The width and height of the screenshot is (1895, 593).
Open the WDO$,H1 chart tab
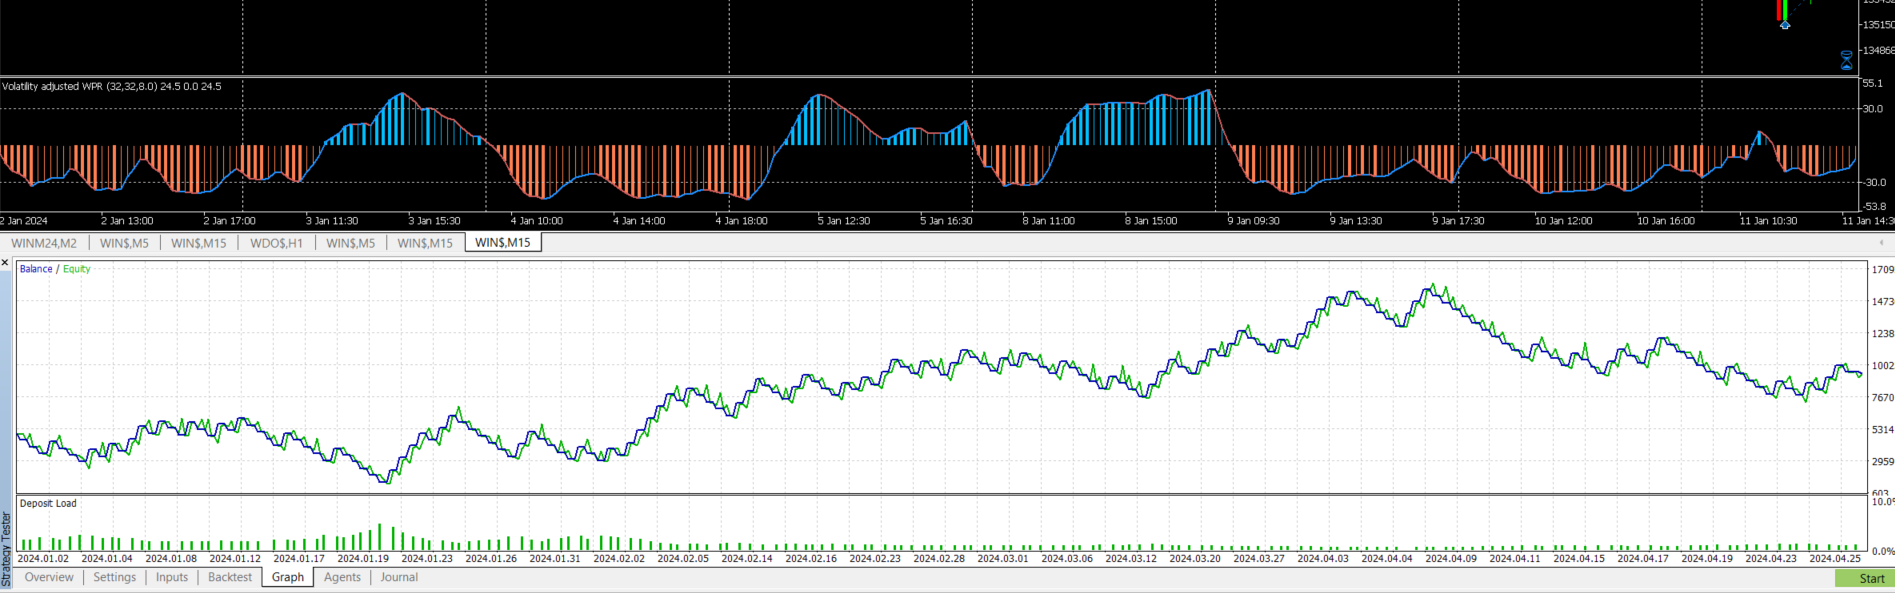pos(276,243)
